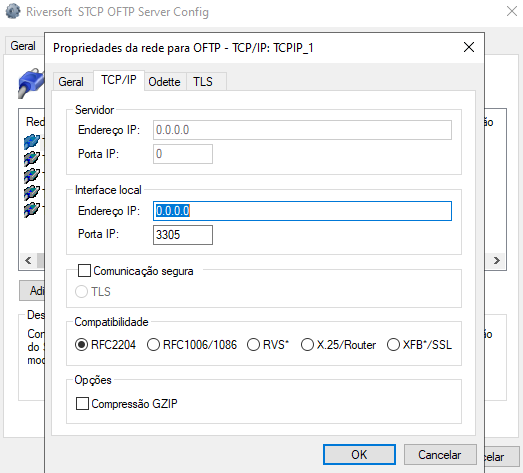Viewport: 523px width, 473px height.
Task: Enable the Comunicação segura checkbox
Action: click(x=84, y=271)
